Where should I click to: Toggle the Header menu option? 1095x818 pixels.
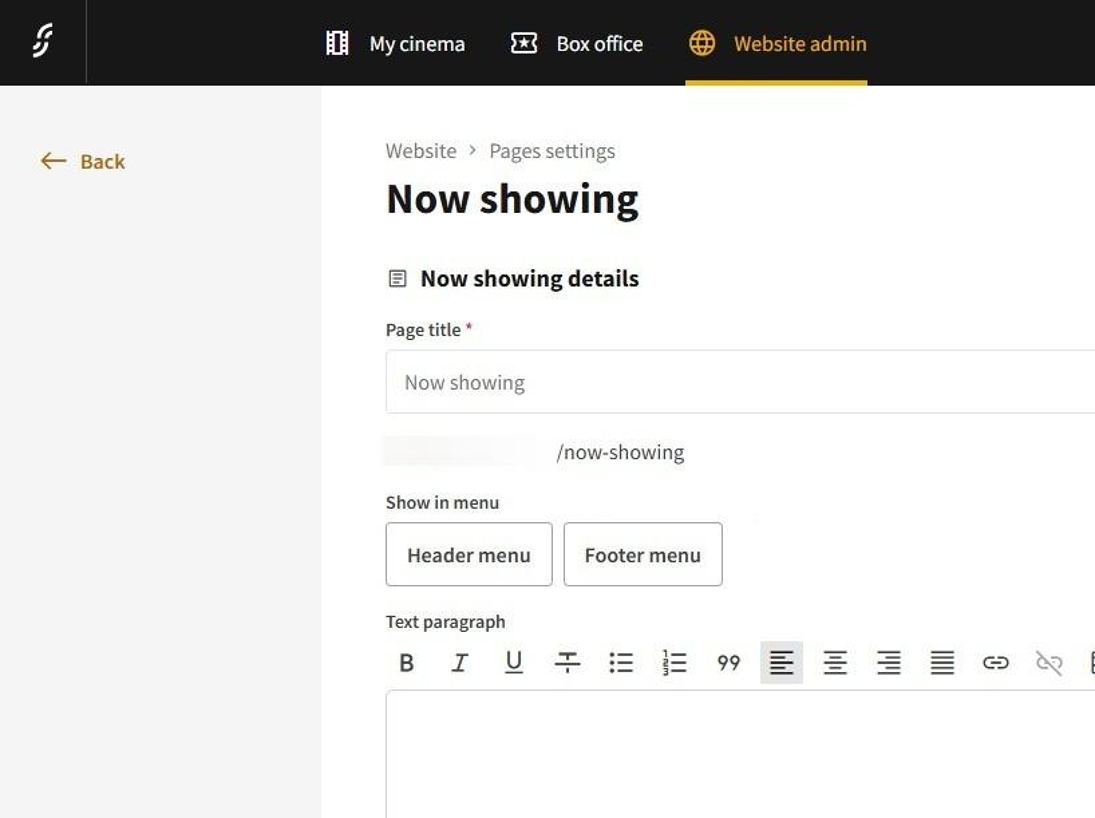469,555
